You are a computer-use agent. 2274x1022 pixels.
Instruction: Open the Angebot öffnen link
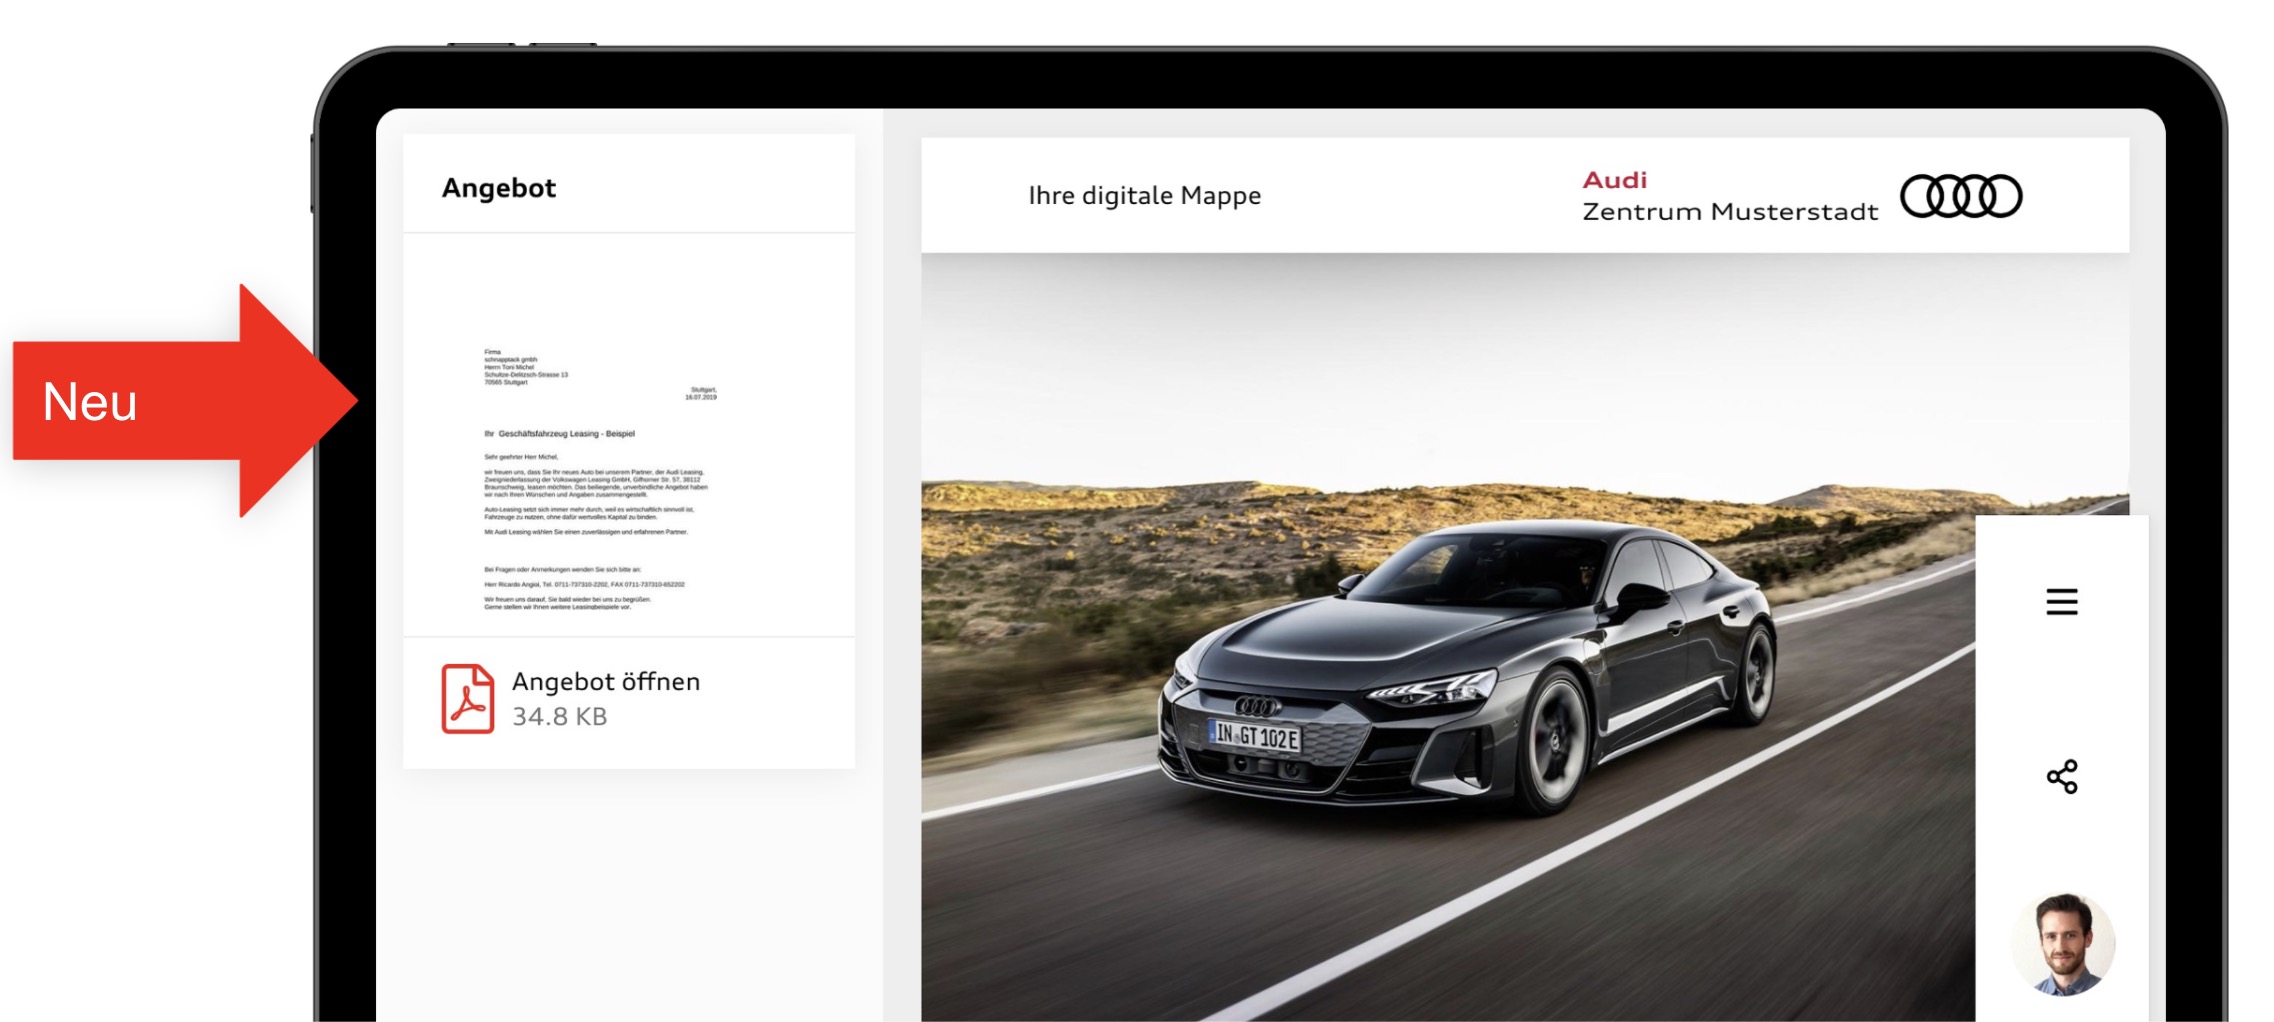[605, 681]
